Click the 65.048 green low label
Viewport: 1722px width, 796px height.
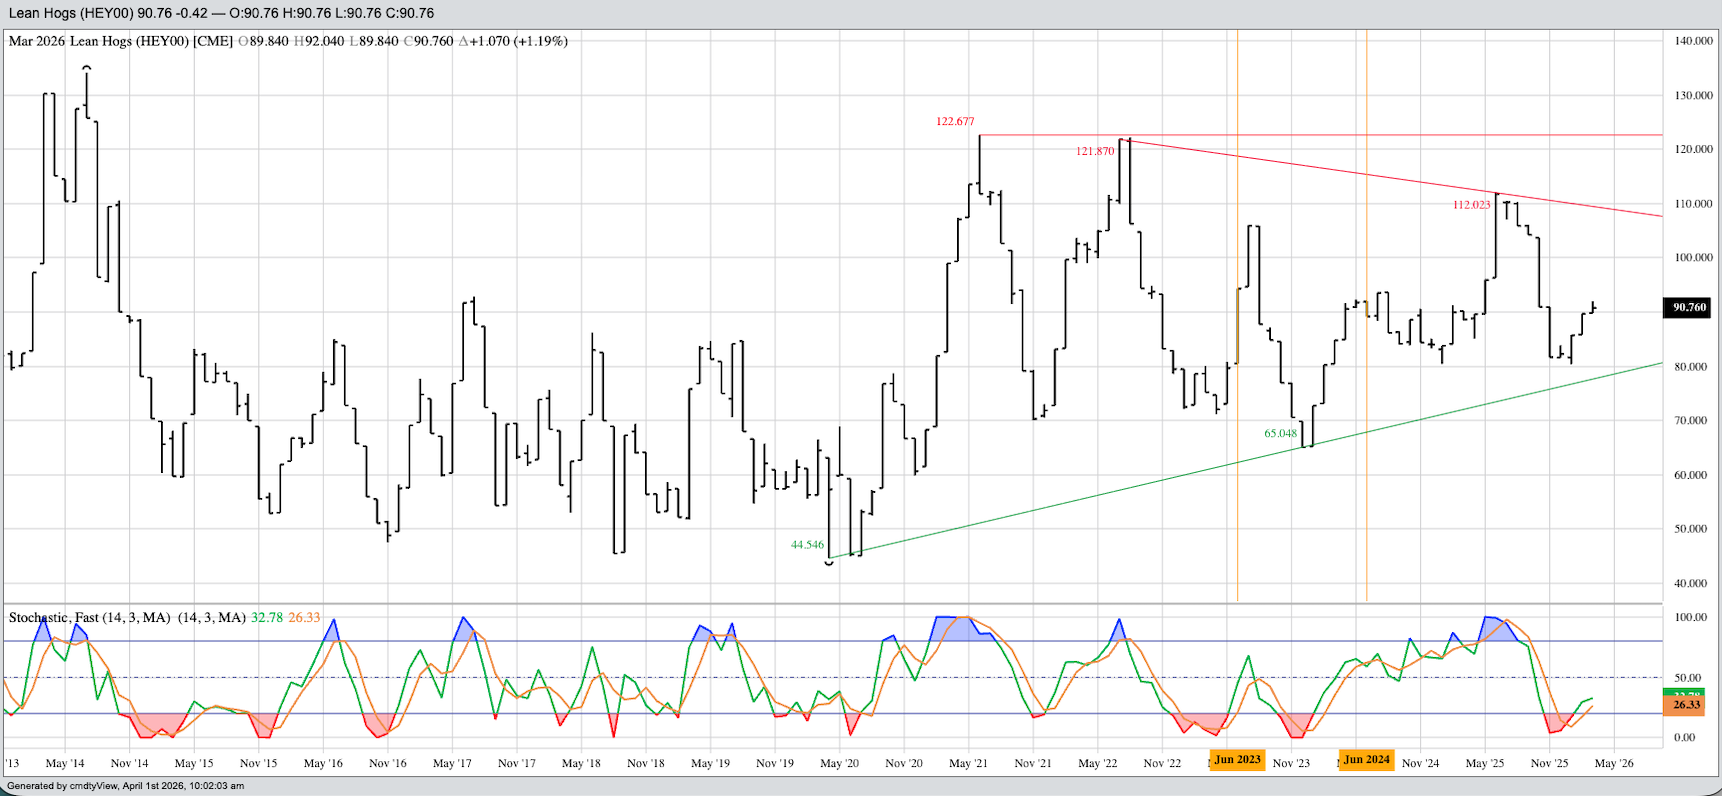(x=1280, y=434)
